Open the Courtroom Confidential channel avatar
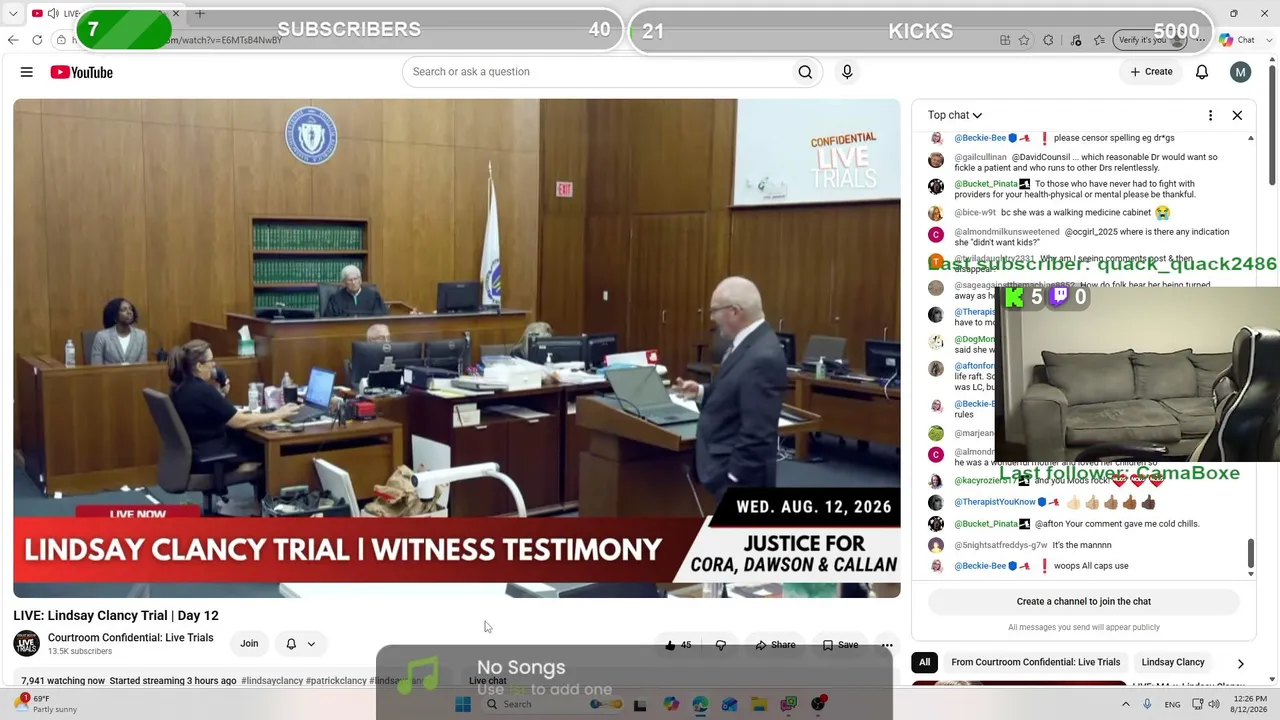The height and width of the screenshot is (720, 1280). pyautogui.click(x=27, y=644)
